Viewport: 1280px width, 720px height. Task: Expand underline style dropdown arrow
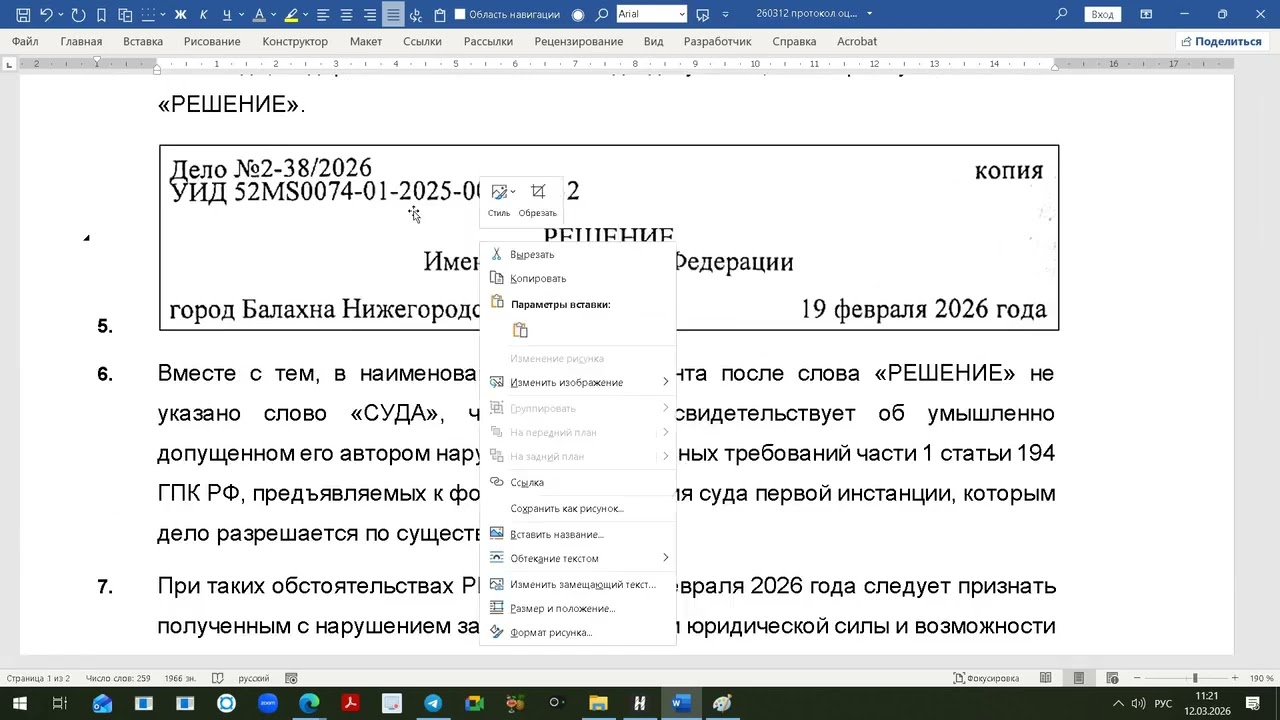[241, 15]
